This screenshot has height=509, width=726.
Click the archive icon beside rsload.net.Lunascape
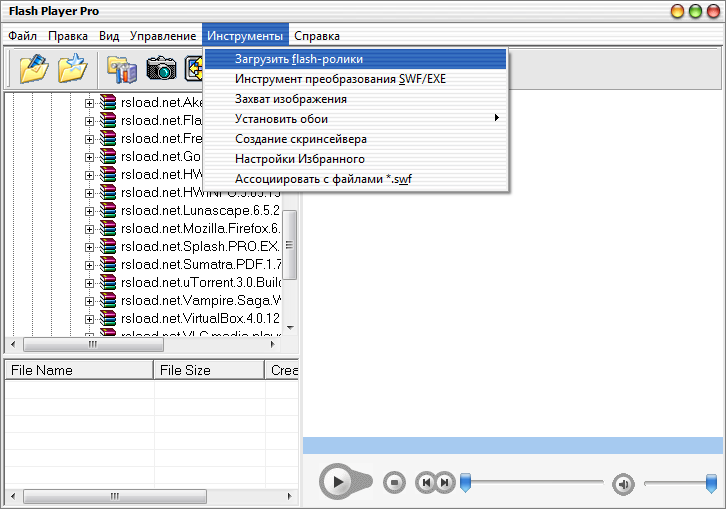[108, 211]
